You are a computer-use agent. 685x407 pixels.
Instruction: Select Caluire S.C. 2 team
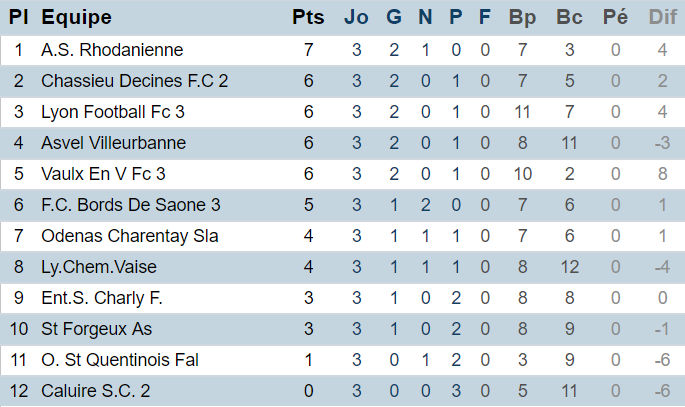coord(95,391)
